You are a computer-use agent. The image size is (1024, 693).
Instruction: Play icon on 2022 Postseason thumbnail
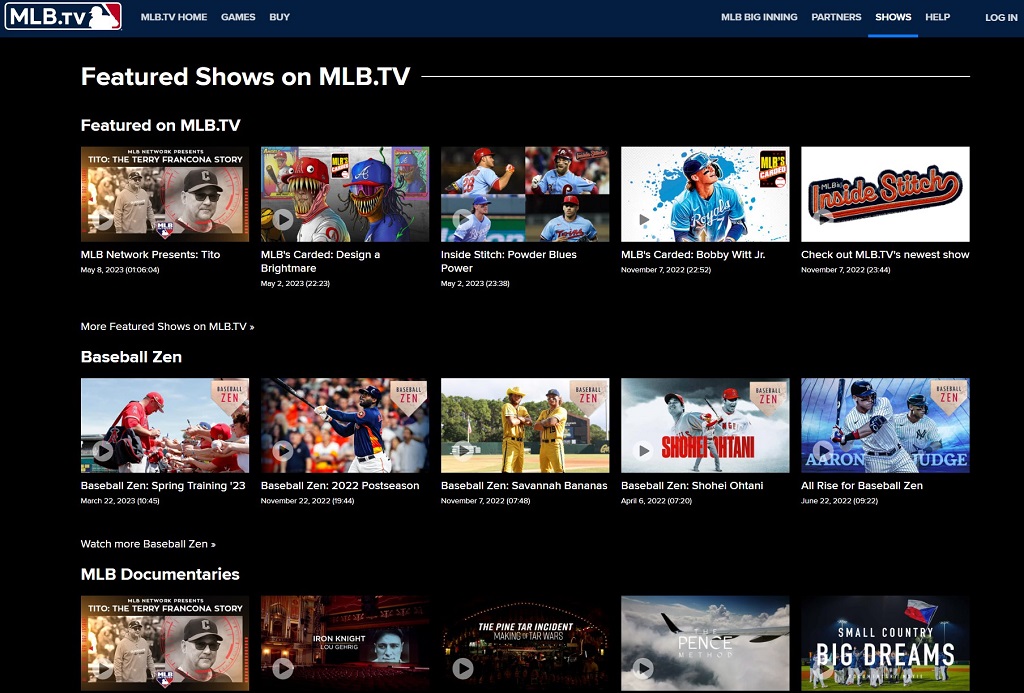[283, 450]
